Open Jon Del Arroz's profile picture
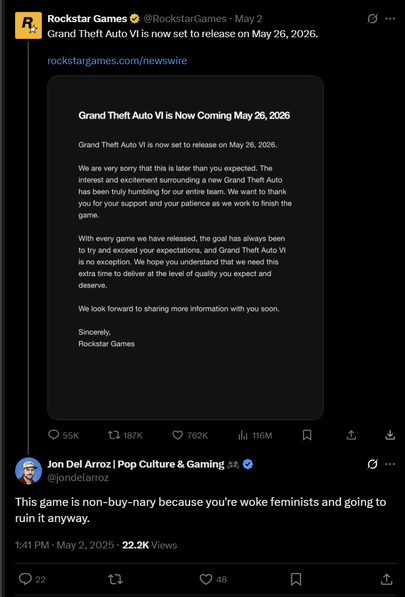Image resolution: width=405 pixels, height=597 pixels. pos(28,471)
